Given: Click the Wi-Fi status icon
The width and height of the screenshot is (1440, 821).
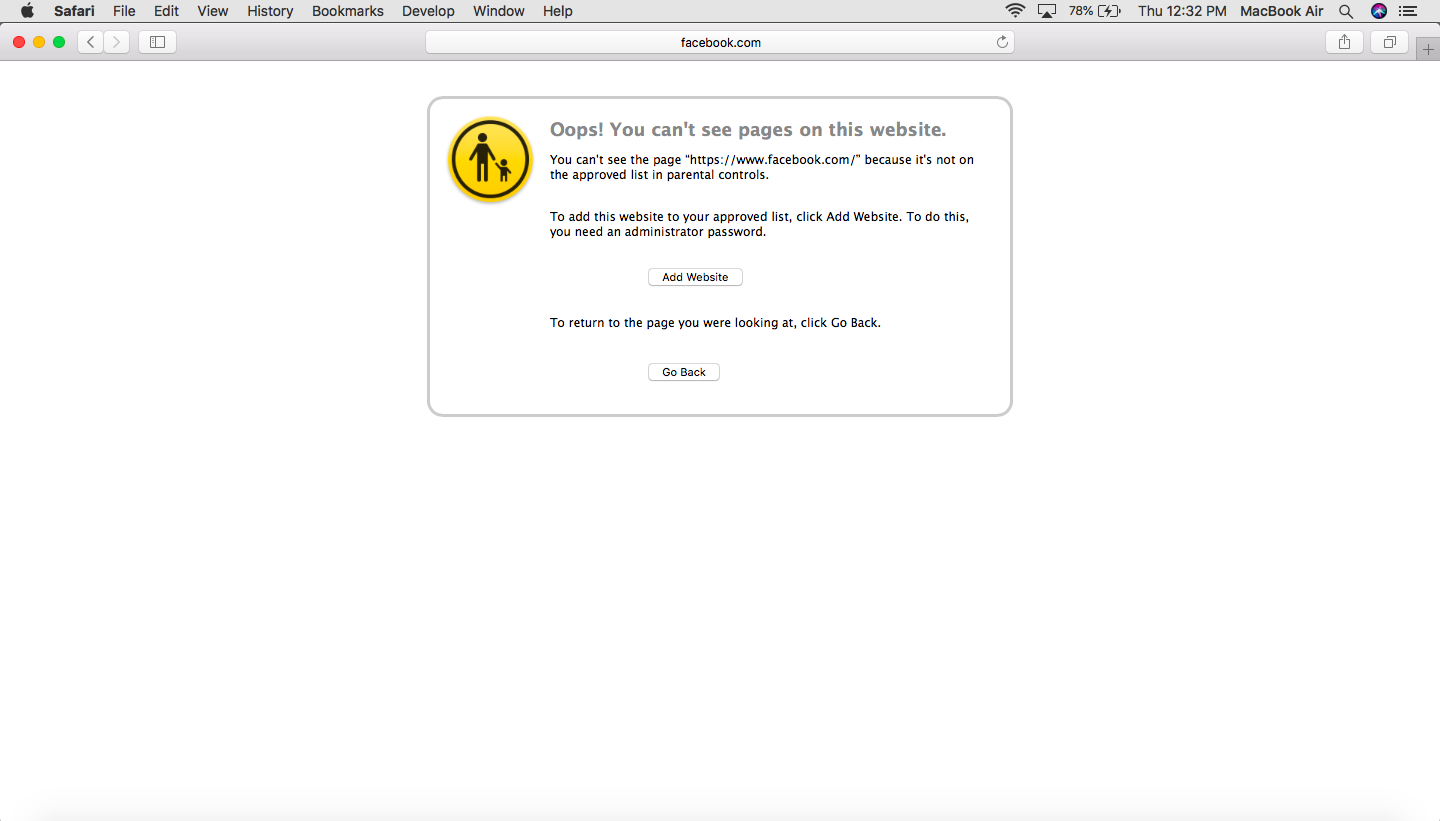Looking at the screenshot, I should coord(1016,11).
